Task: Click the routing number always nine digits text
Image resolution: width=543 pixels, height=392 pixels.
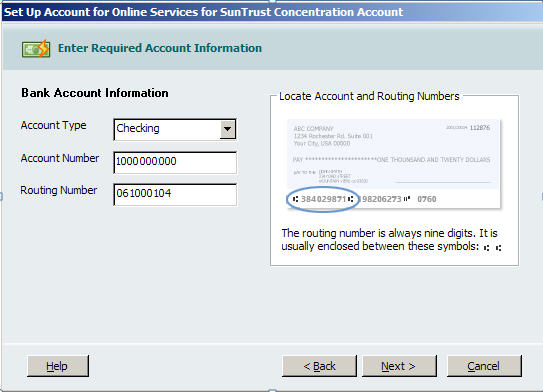Action: tap(391, 240)
